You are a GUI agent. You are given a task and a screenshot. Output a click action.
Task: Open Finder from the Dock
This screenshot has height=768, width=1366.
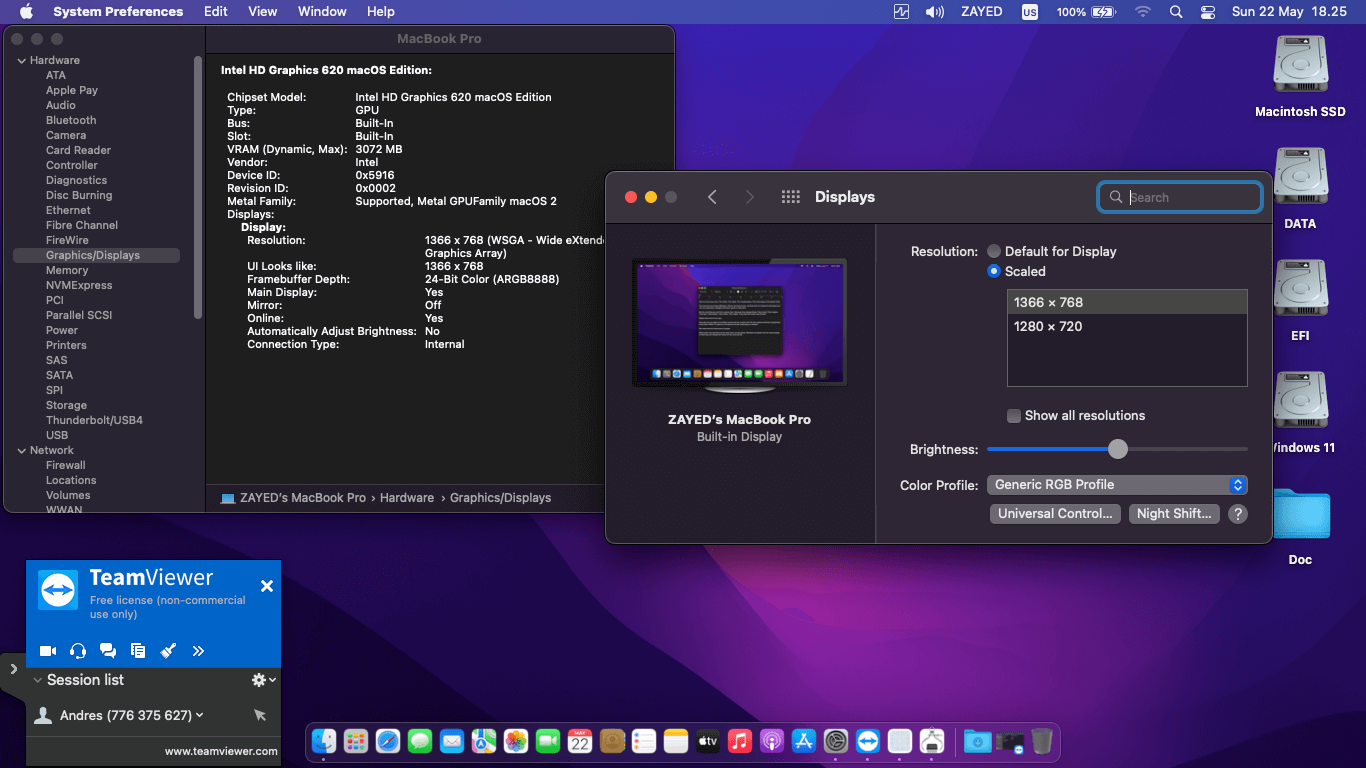coord(324,741)
